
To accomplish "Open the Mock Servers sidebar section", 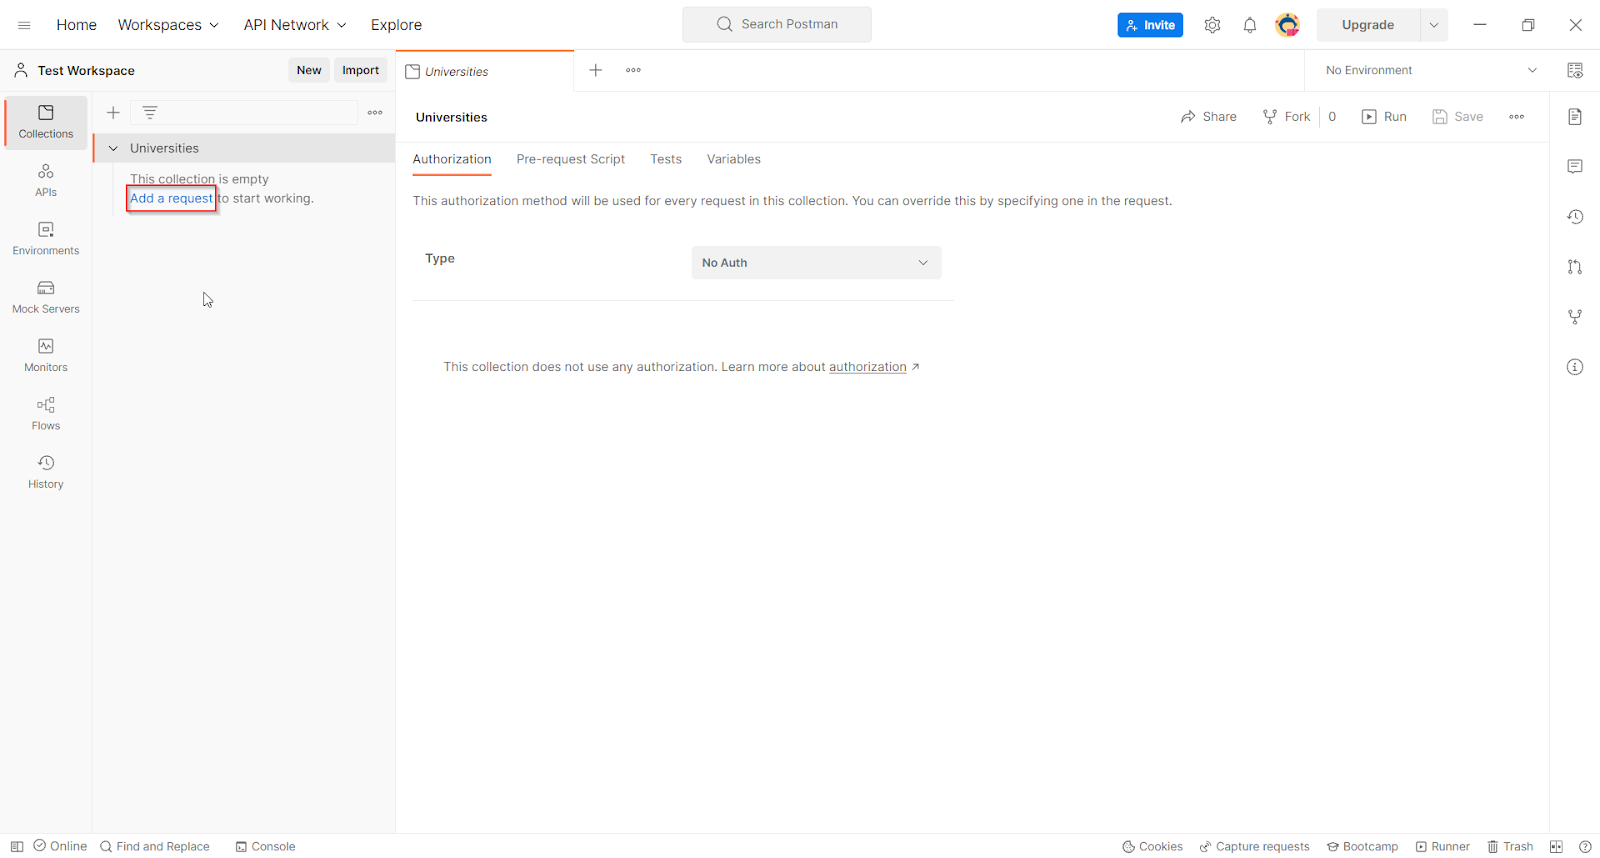I will (46, 297).
